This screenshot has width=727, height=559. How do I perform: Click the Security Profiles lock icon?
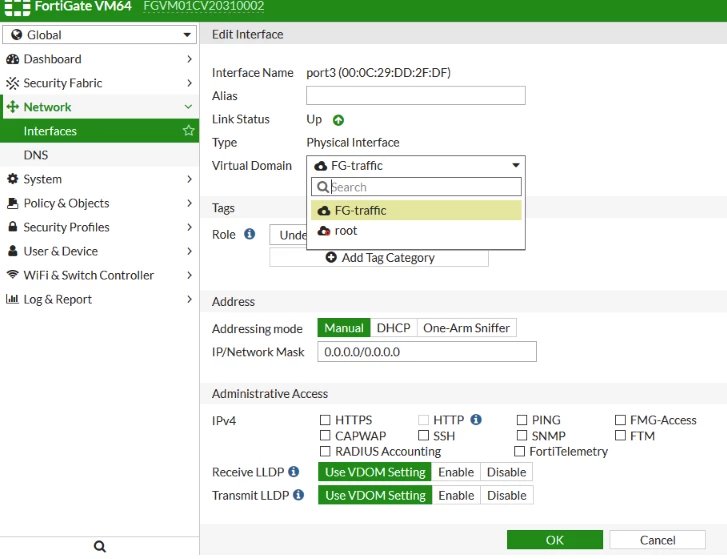tap(13, 227)
